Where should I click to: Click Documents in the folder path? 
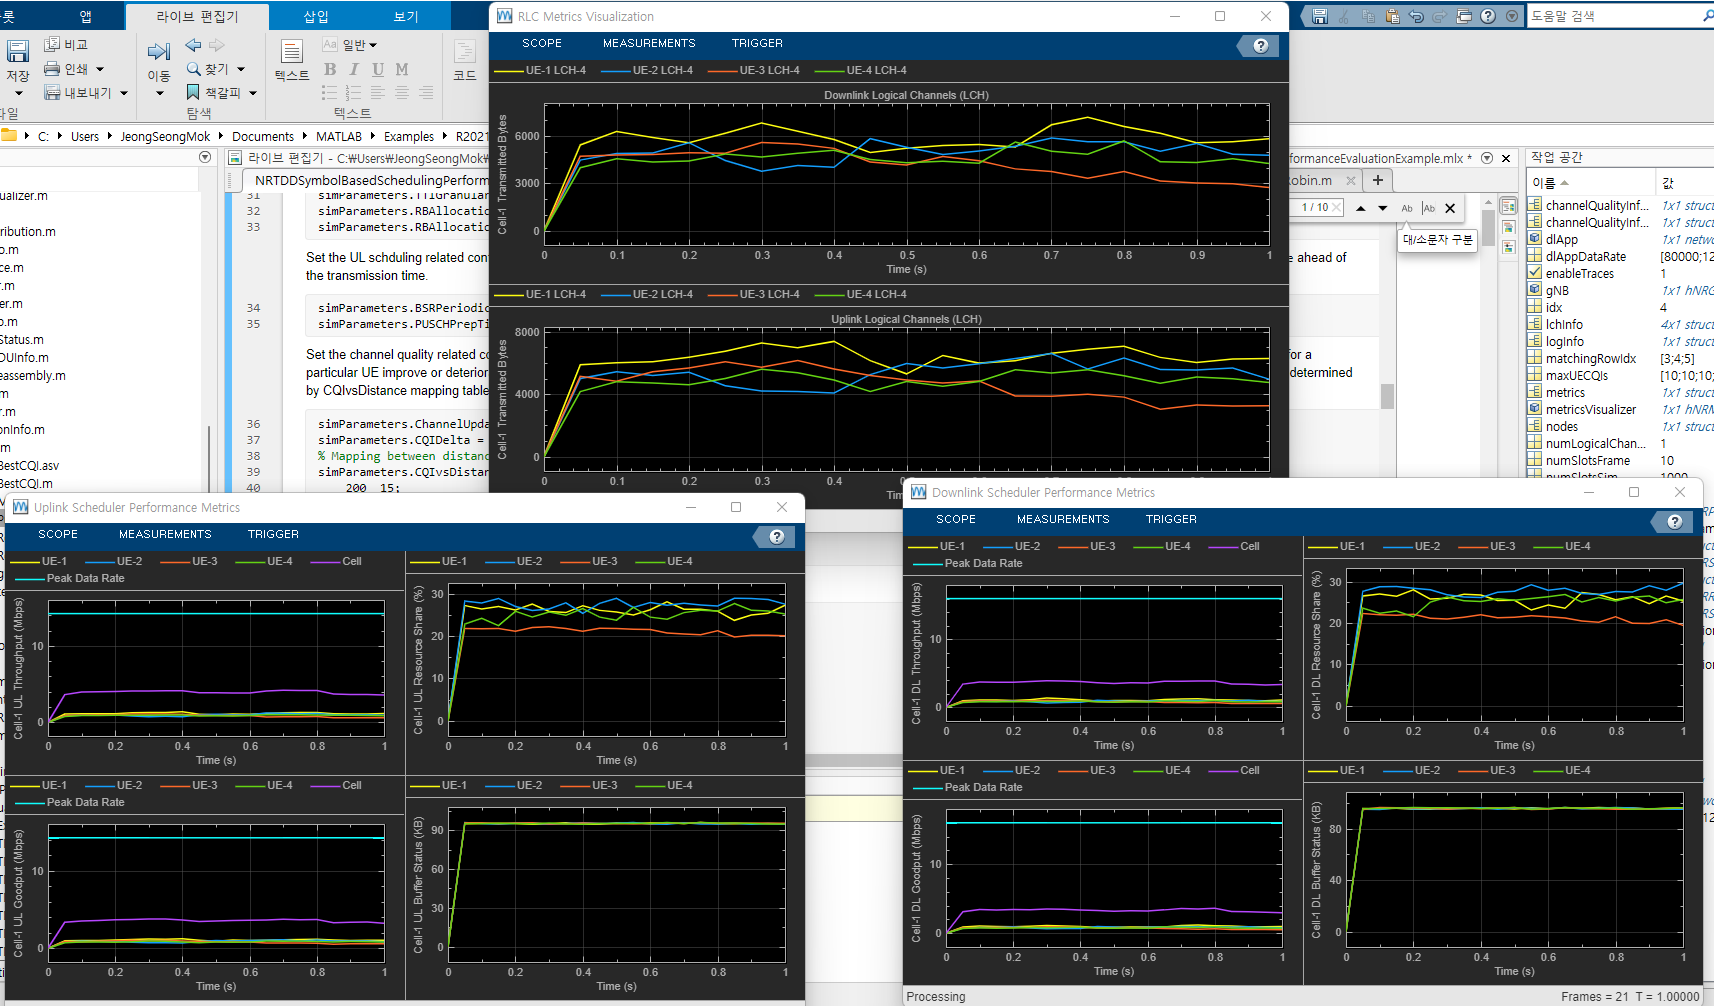click(263, 137)
